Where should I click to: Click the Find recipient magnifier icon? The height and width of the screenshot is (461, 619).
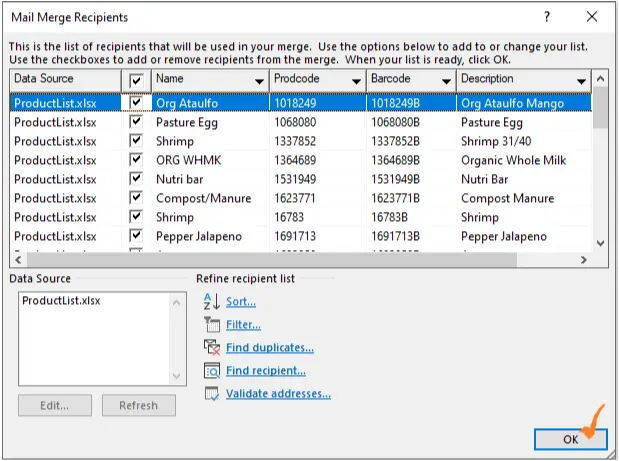coord(212,370)
